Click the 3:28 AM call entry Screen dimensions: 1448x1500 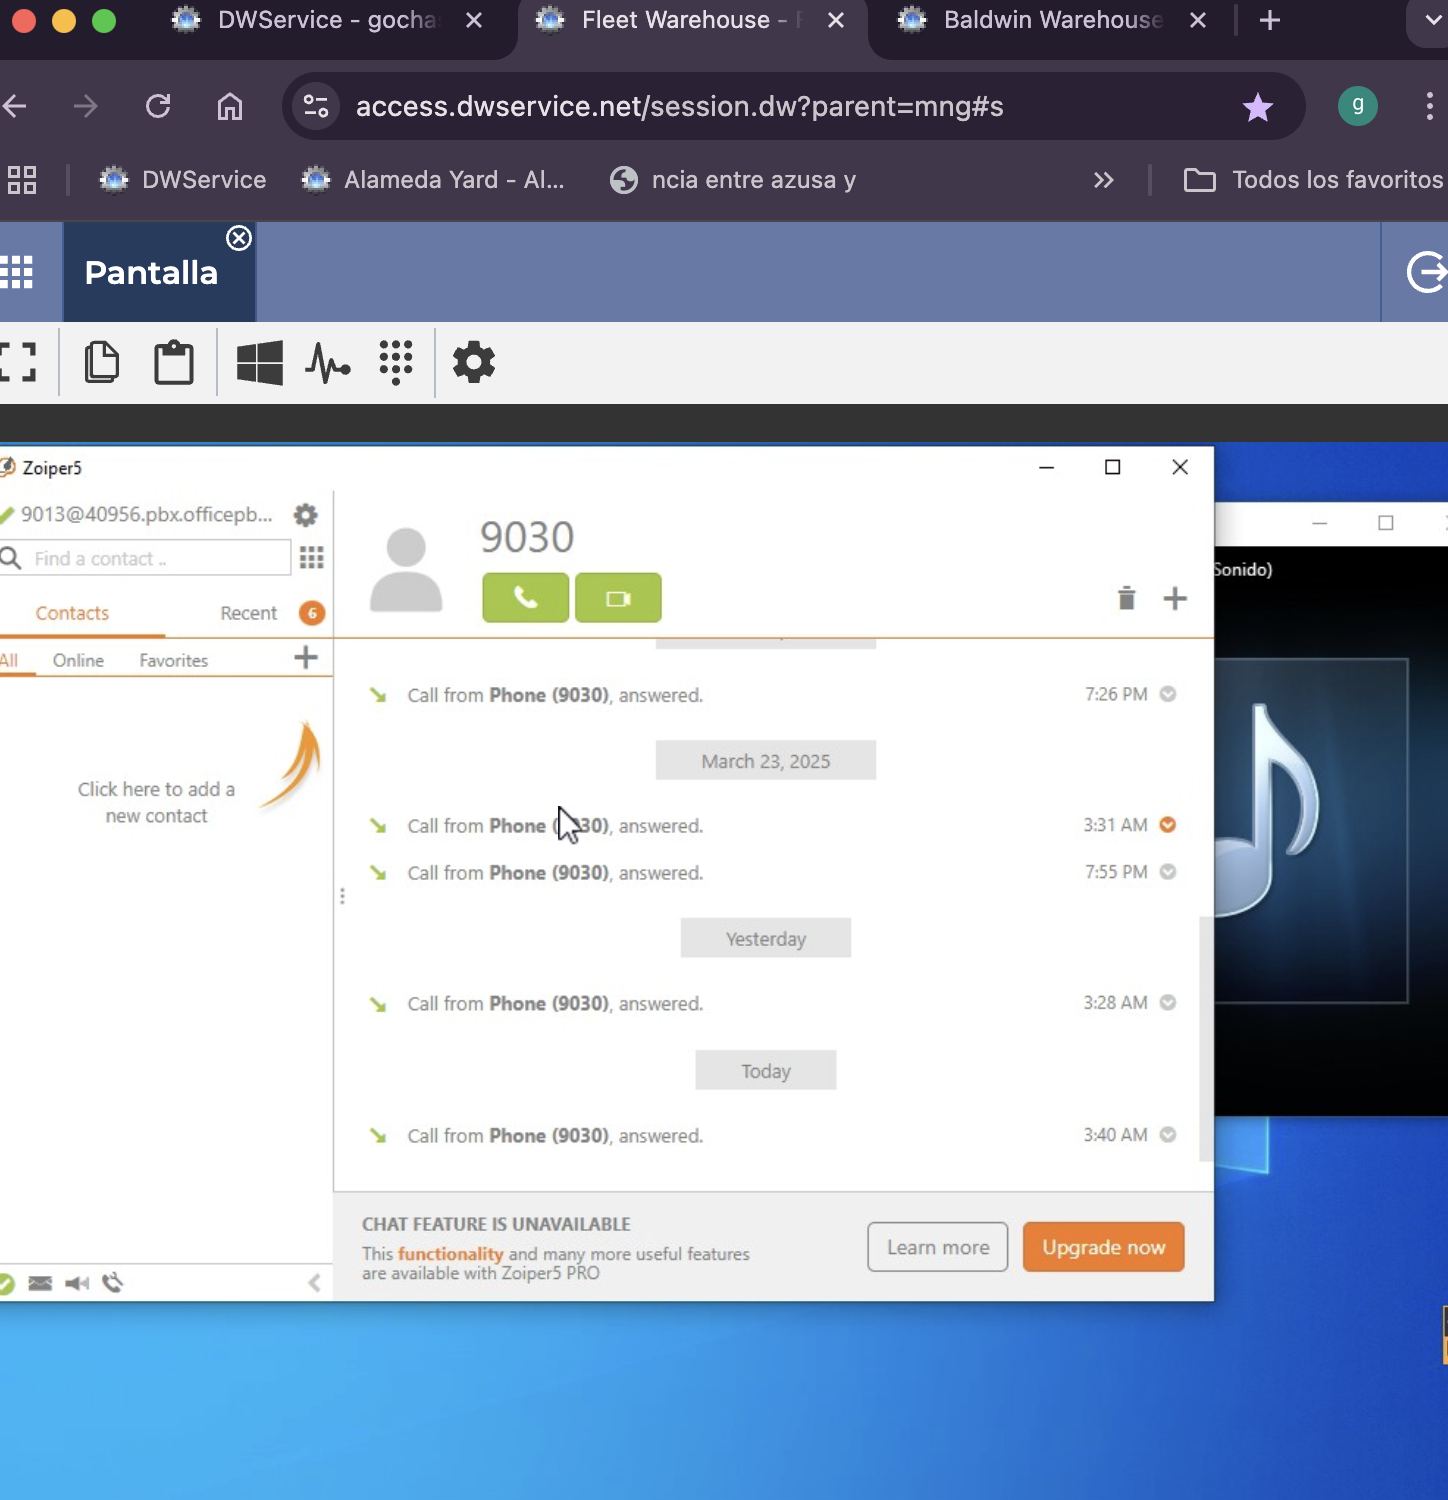tap(773, 1004)
